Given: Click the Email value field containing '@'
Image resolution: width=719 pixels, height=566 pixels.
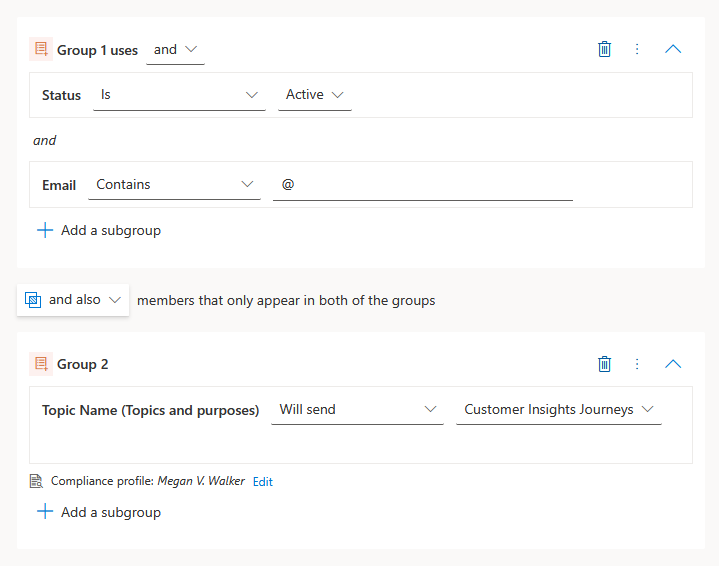Looking at the screenshot, I should click(x=422, y=185).
